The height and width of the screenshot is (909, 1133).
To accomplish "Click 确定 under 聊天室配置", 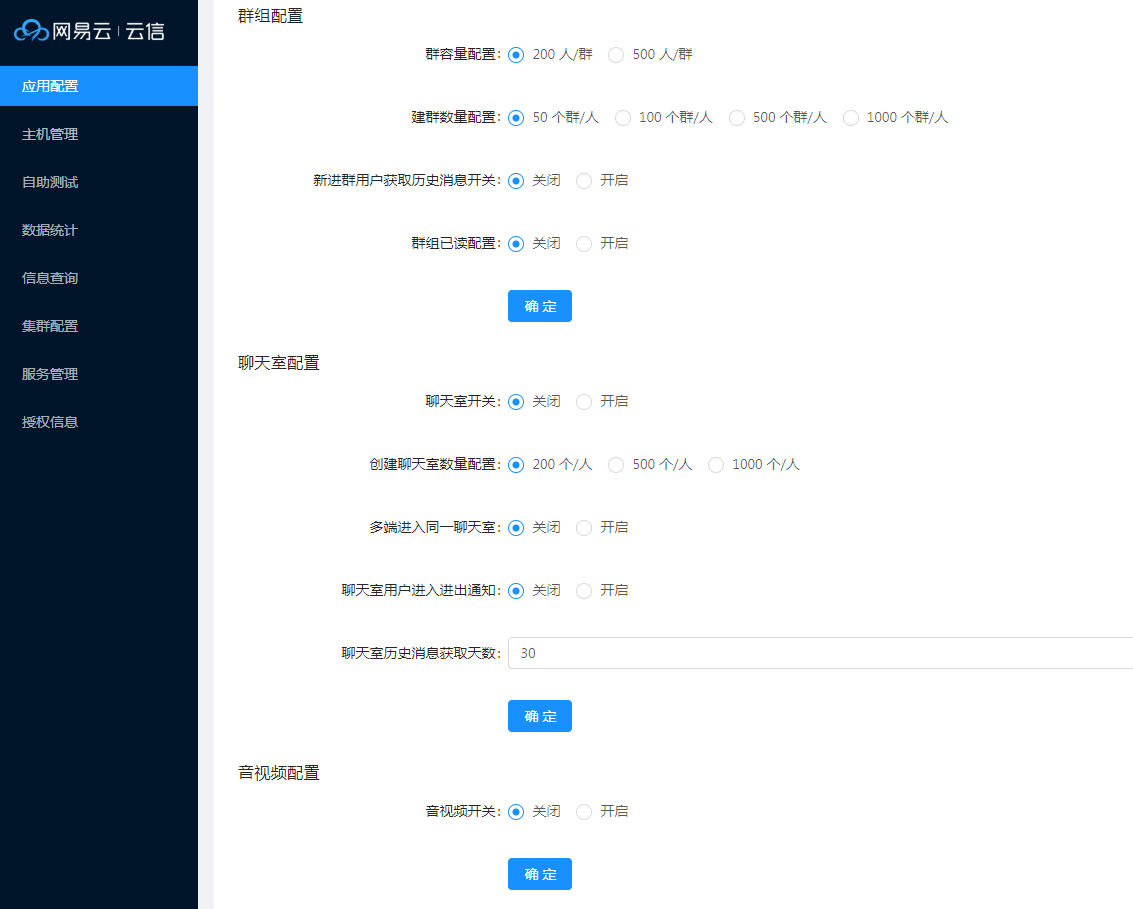I will click(x=539, y=715).
